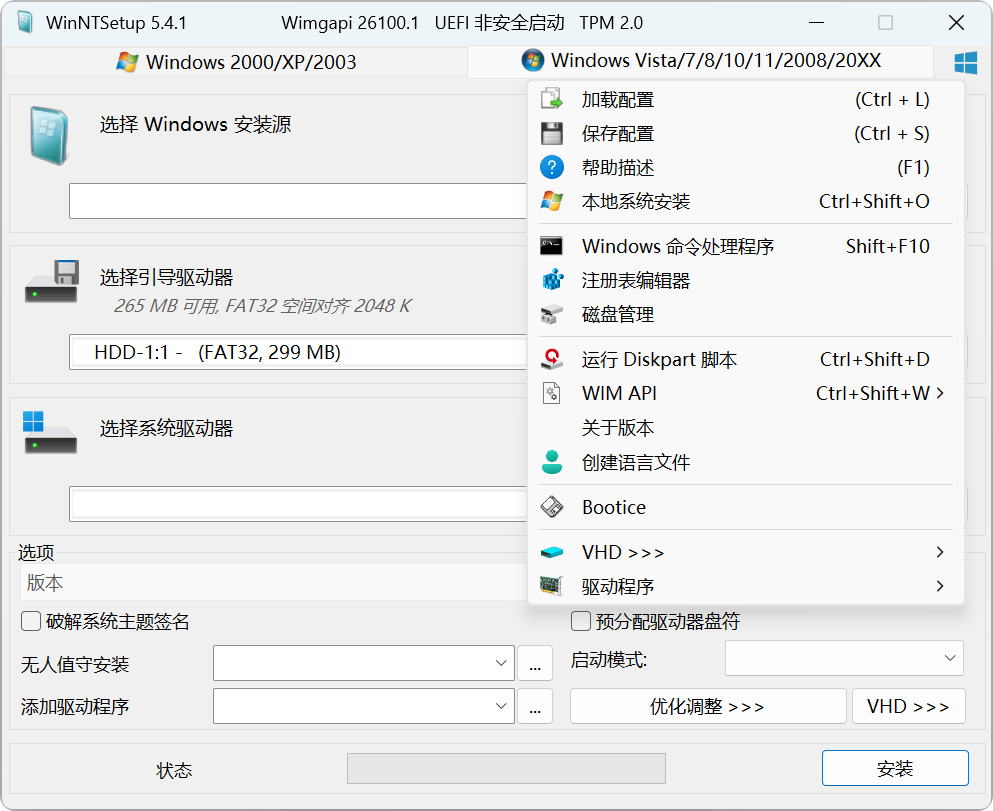Switch to Windows 2000/XP/2003 tab
Image resolution: width=993 pixels, height=811 pixels.
click(236, 62)
